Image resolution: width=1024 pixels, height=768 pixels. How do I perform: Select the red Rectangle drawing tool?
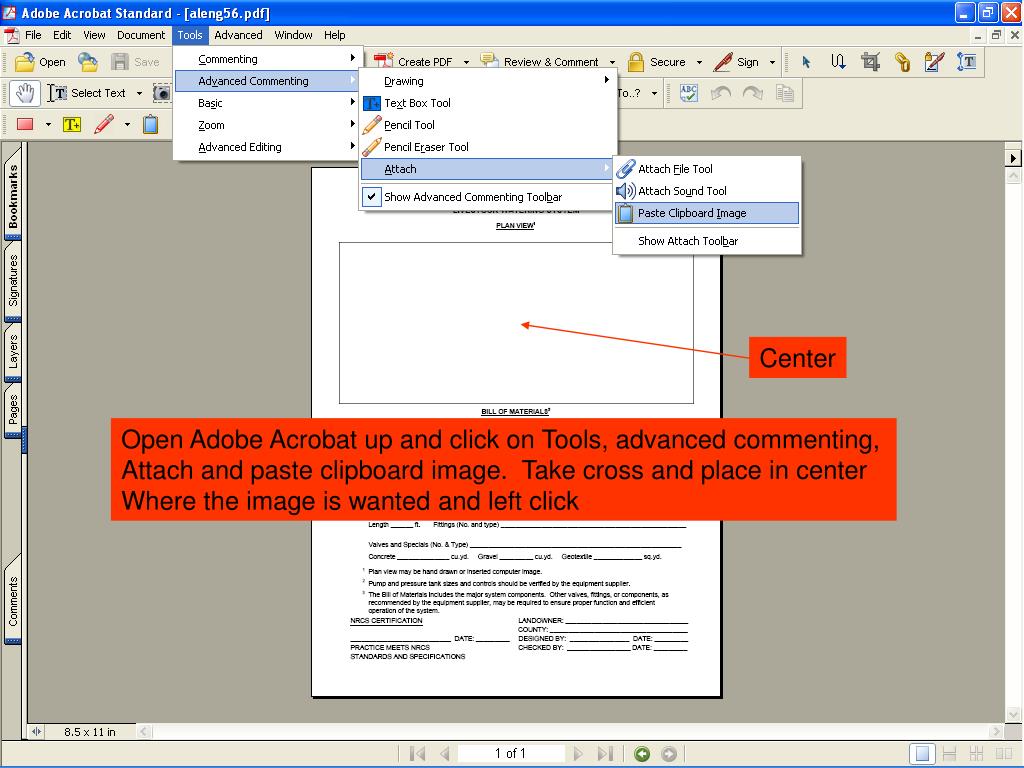click(x=25, y=124)
